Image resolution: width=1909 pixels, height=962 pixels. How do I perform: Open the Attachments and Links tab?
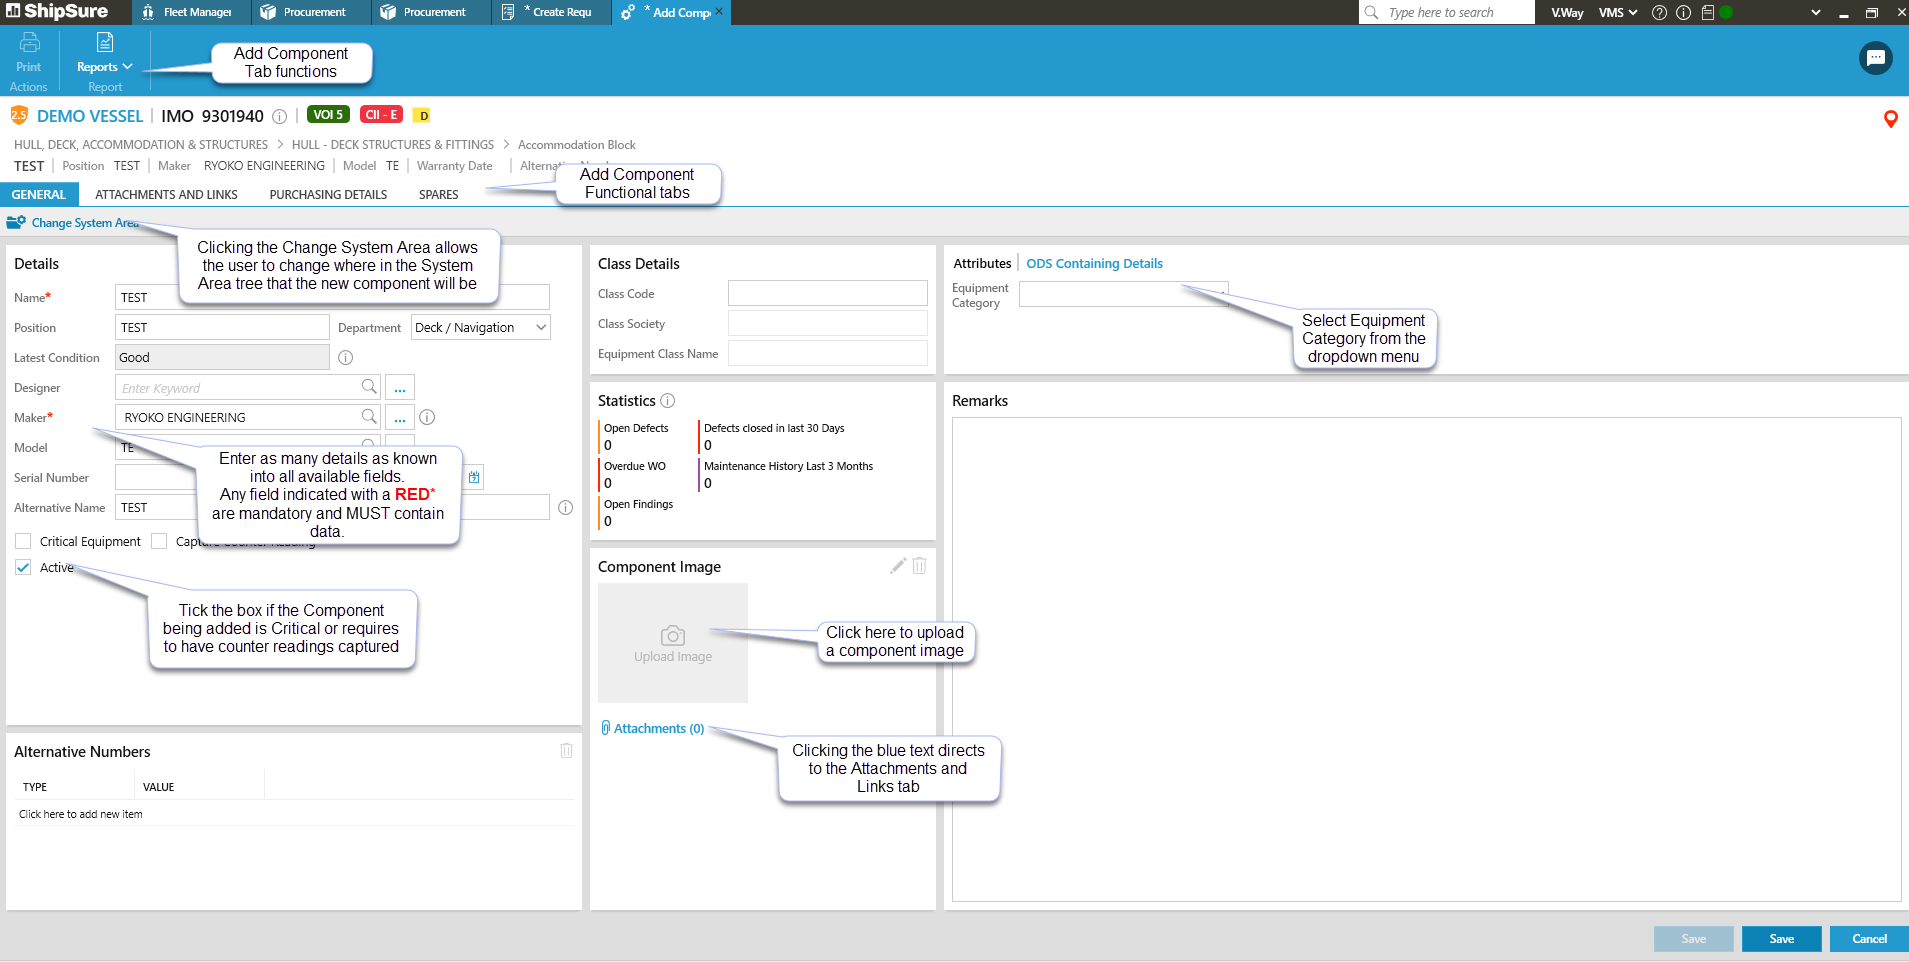point(166,195)
